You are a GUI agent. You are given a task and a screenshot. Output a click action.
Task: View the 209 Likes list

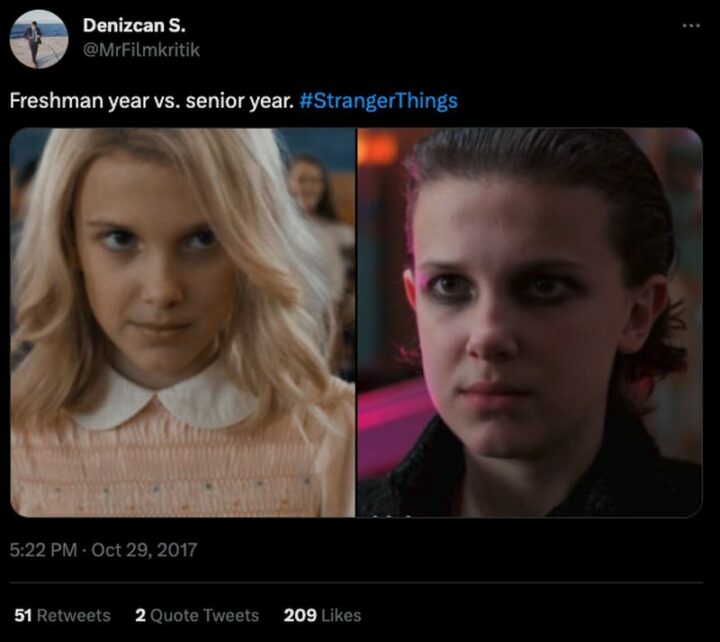tap(322, 615)
